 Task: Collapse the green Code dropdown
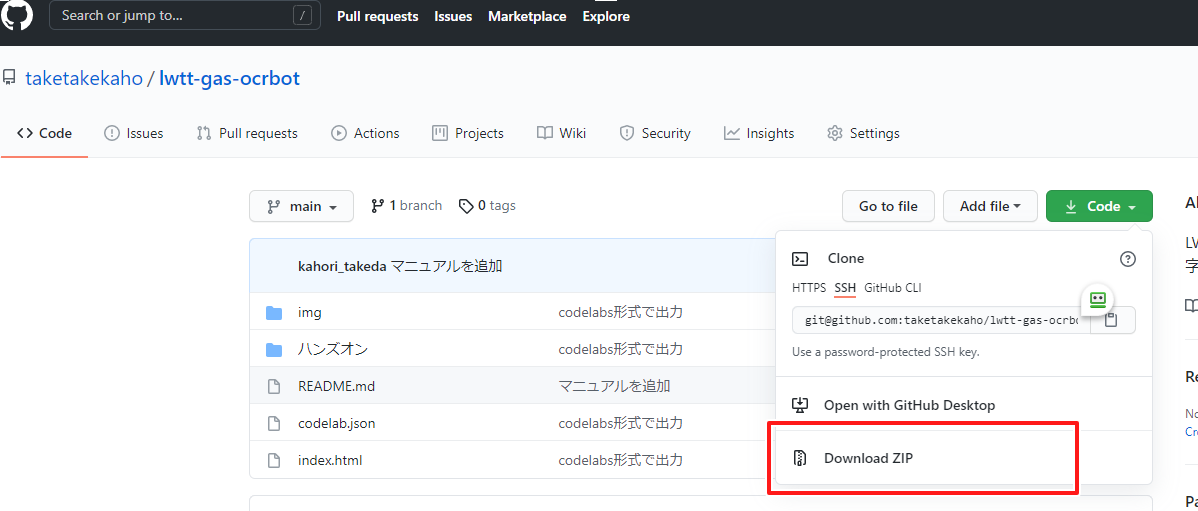1099,206
